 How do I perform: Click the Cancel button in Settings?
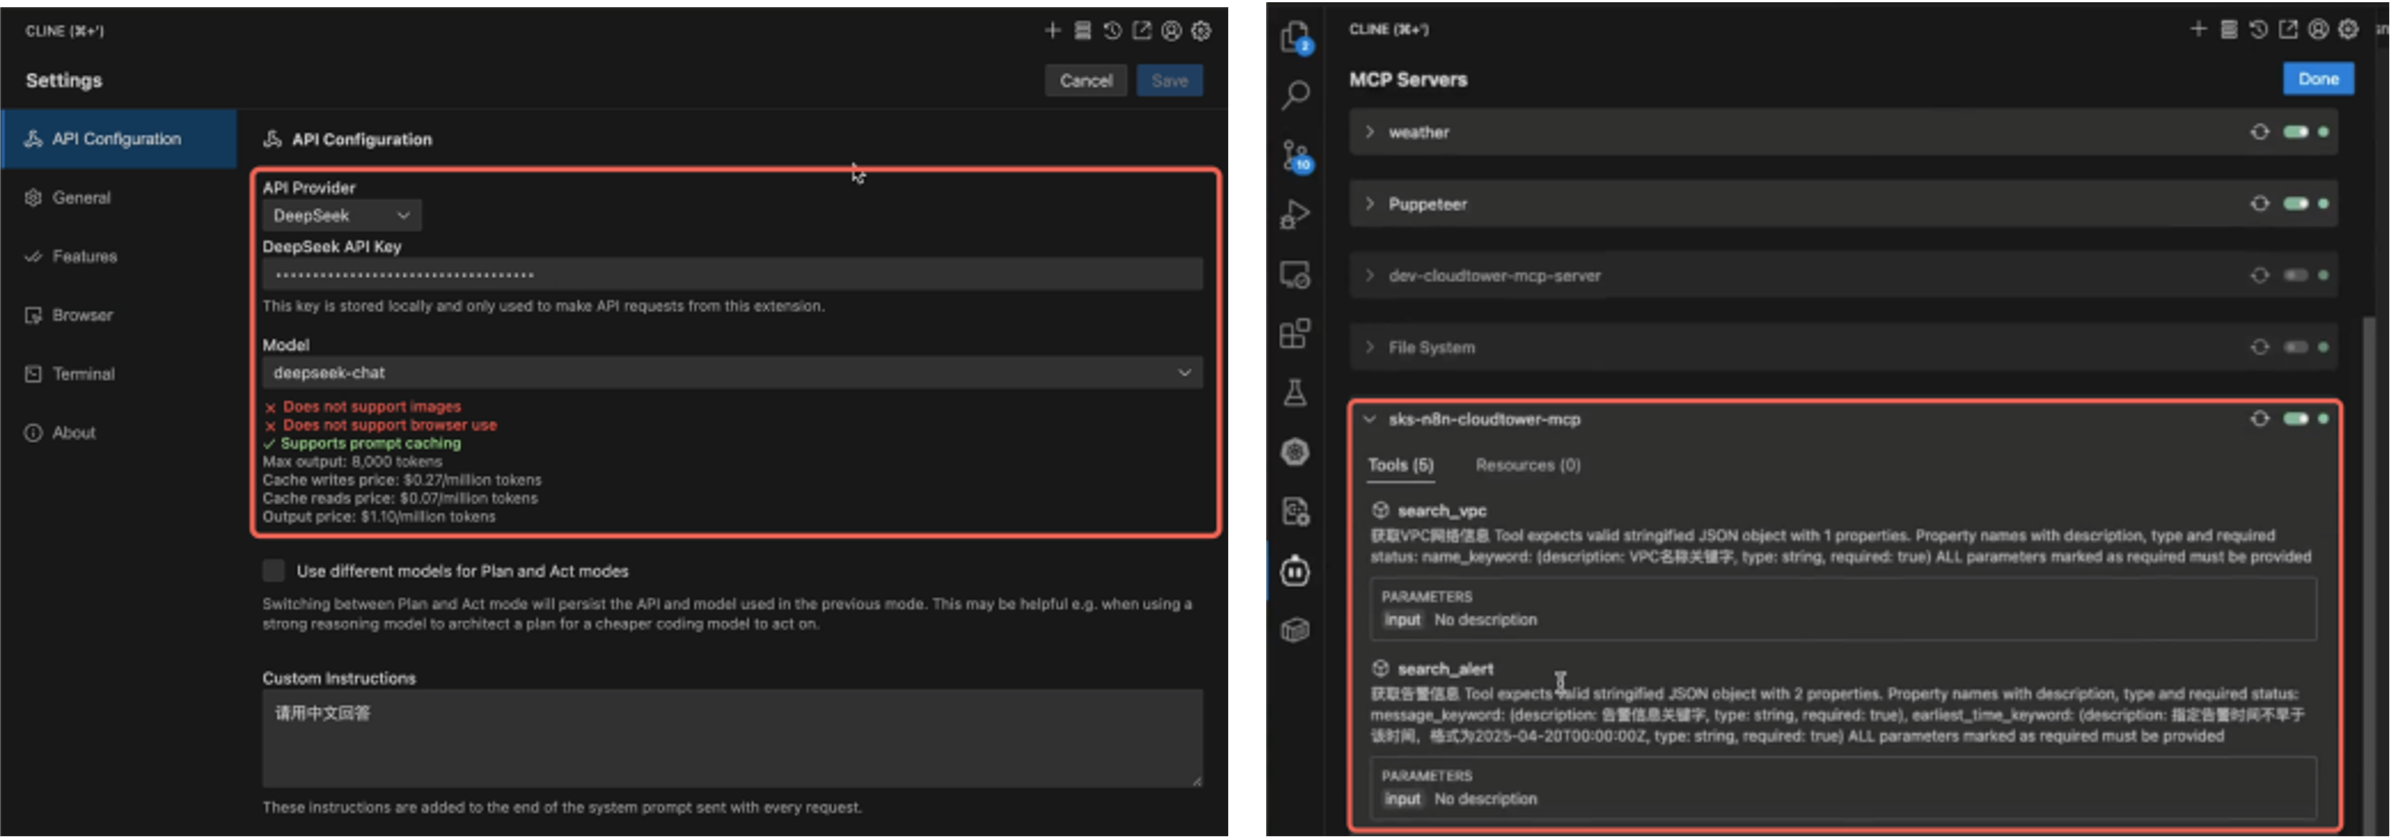click(1085, 81)
